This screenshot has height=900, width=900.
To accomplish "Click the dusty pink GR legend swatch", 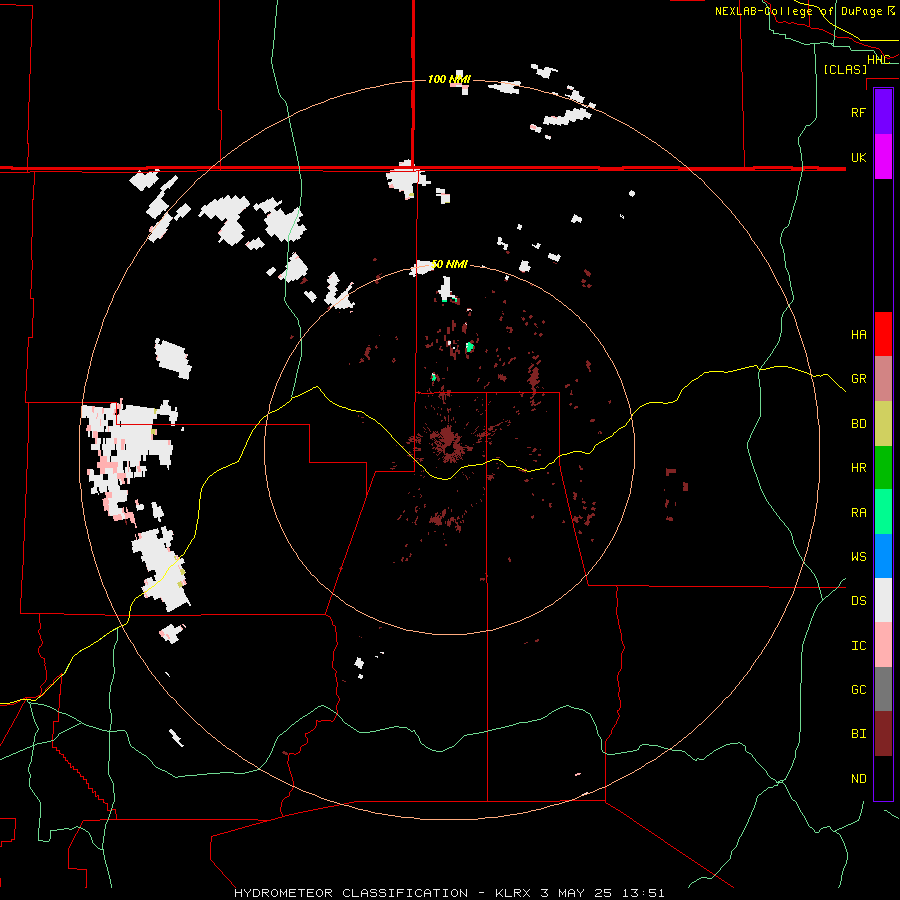I will pos(883,378).
